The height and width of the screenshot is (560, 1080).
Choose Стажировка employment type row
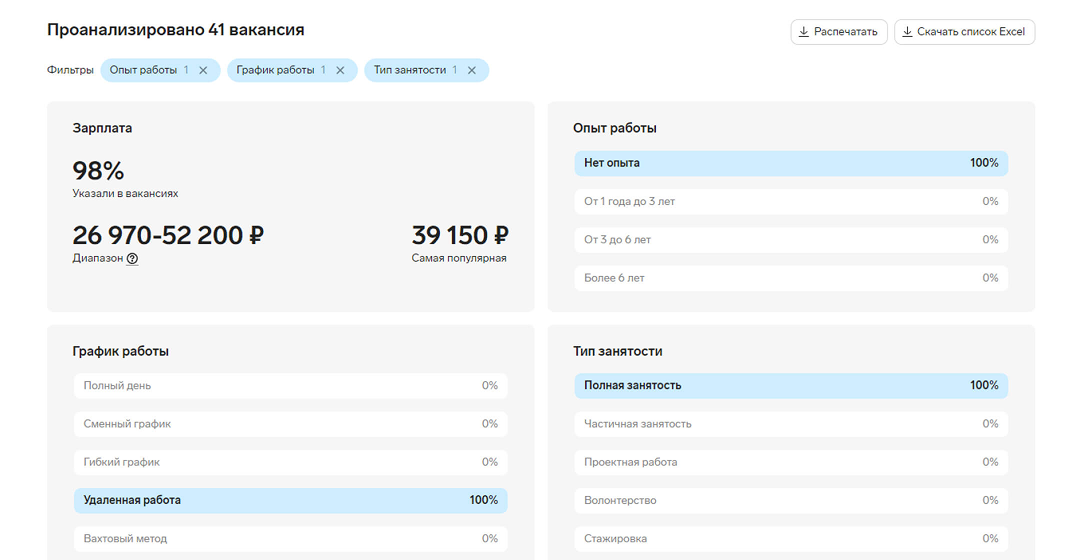pos(790,538)
